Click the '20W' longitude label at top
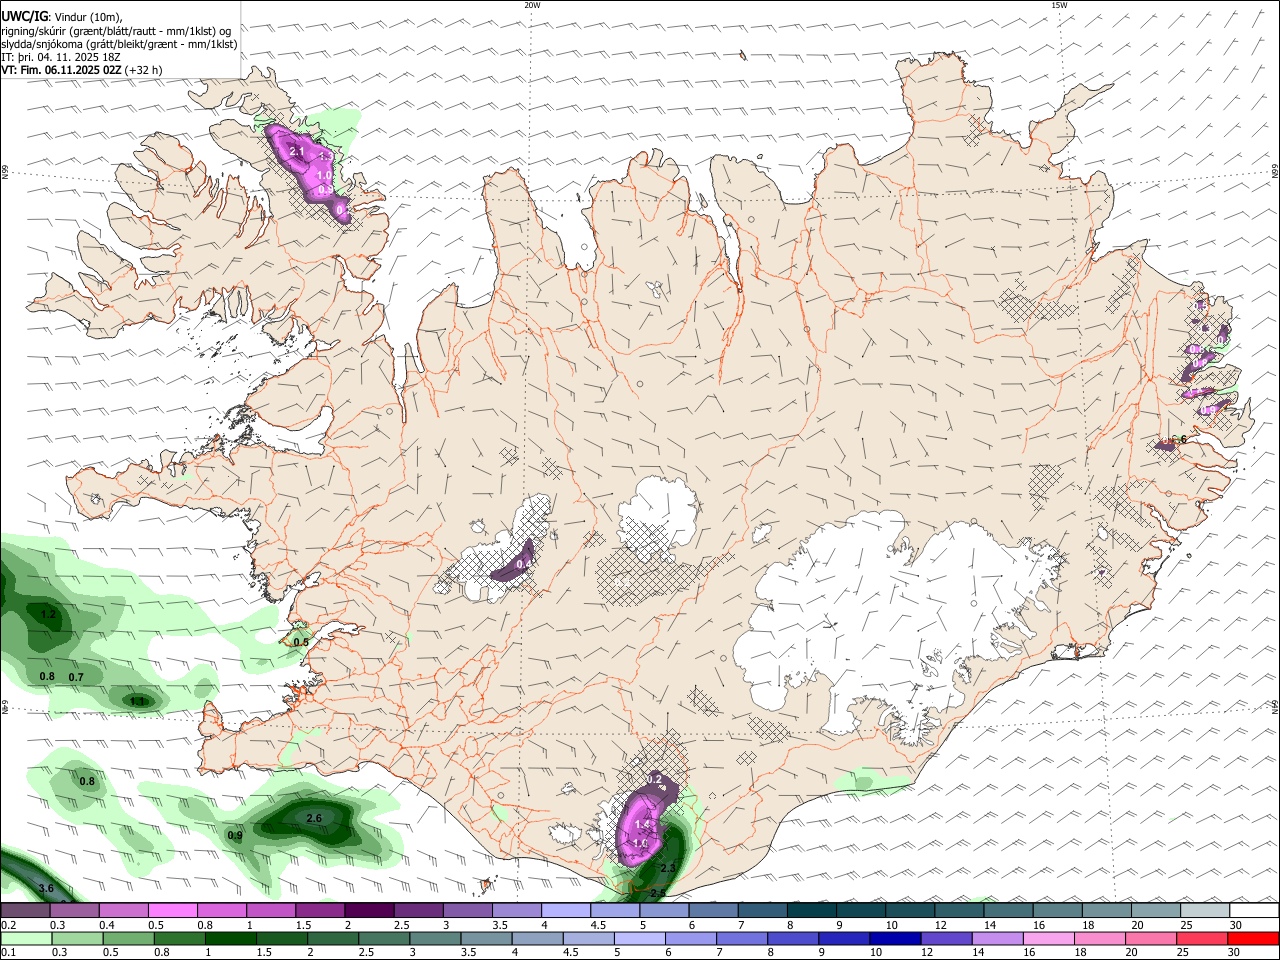 532,5
